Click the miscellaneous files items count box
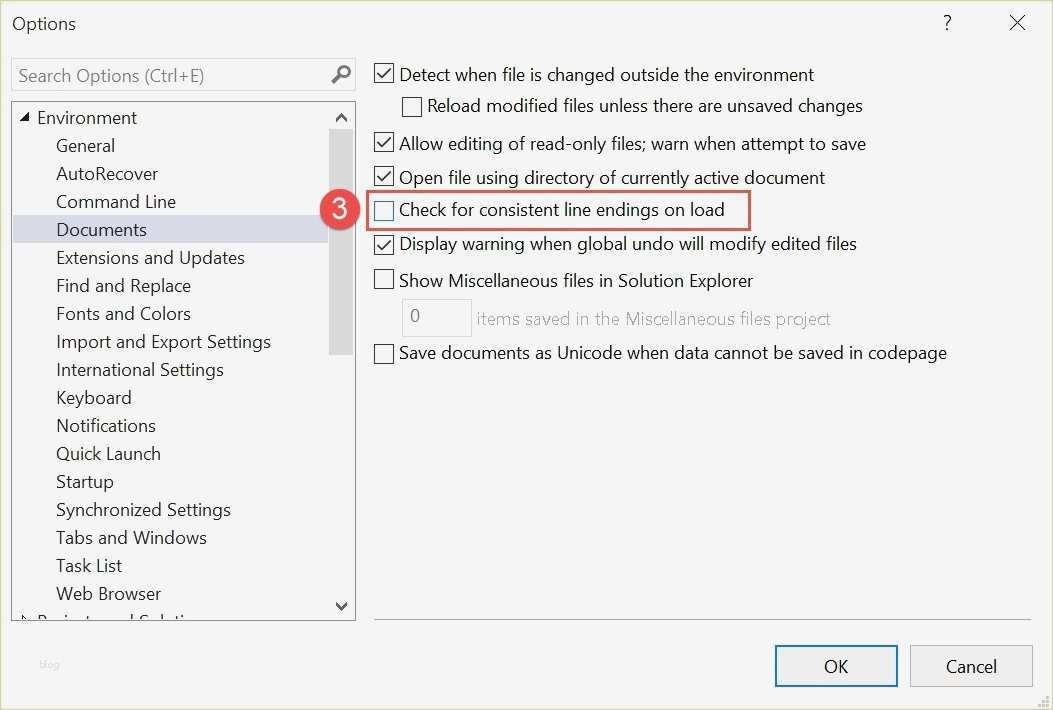This screenshot has width=1053, height=710. [x=436, y=318]
